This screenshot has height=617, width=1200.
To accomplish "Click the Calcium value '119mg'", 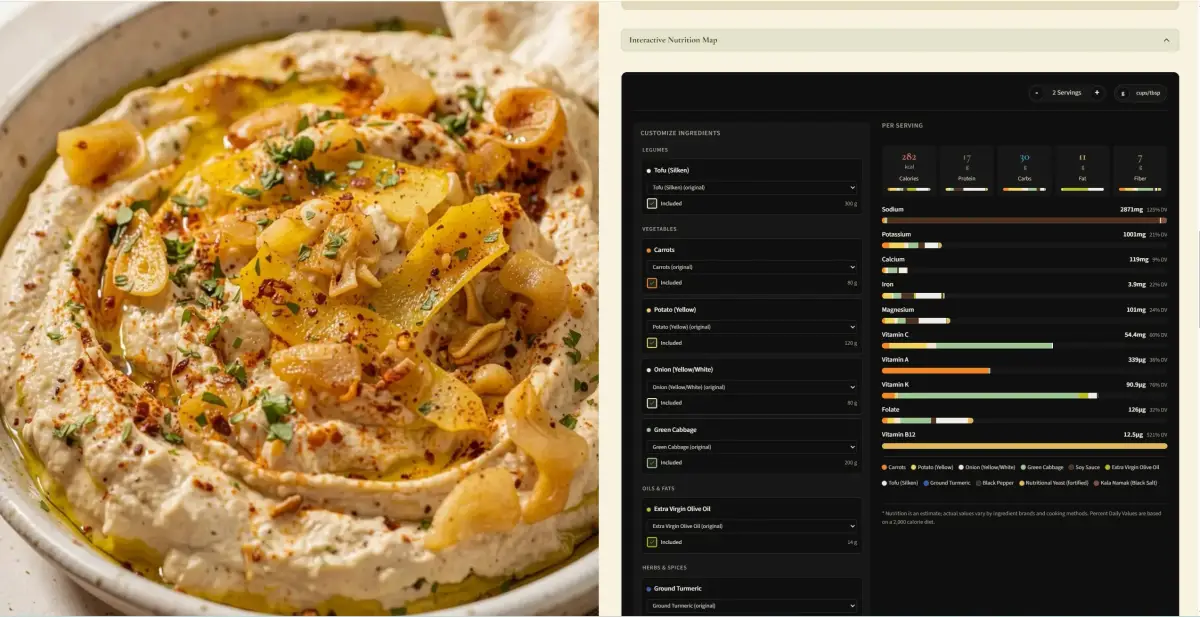I will pos(1138,260).
